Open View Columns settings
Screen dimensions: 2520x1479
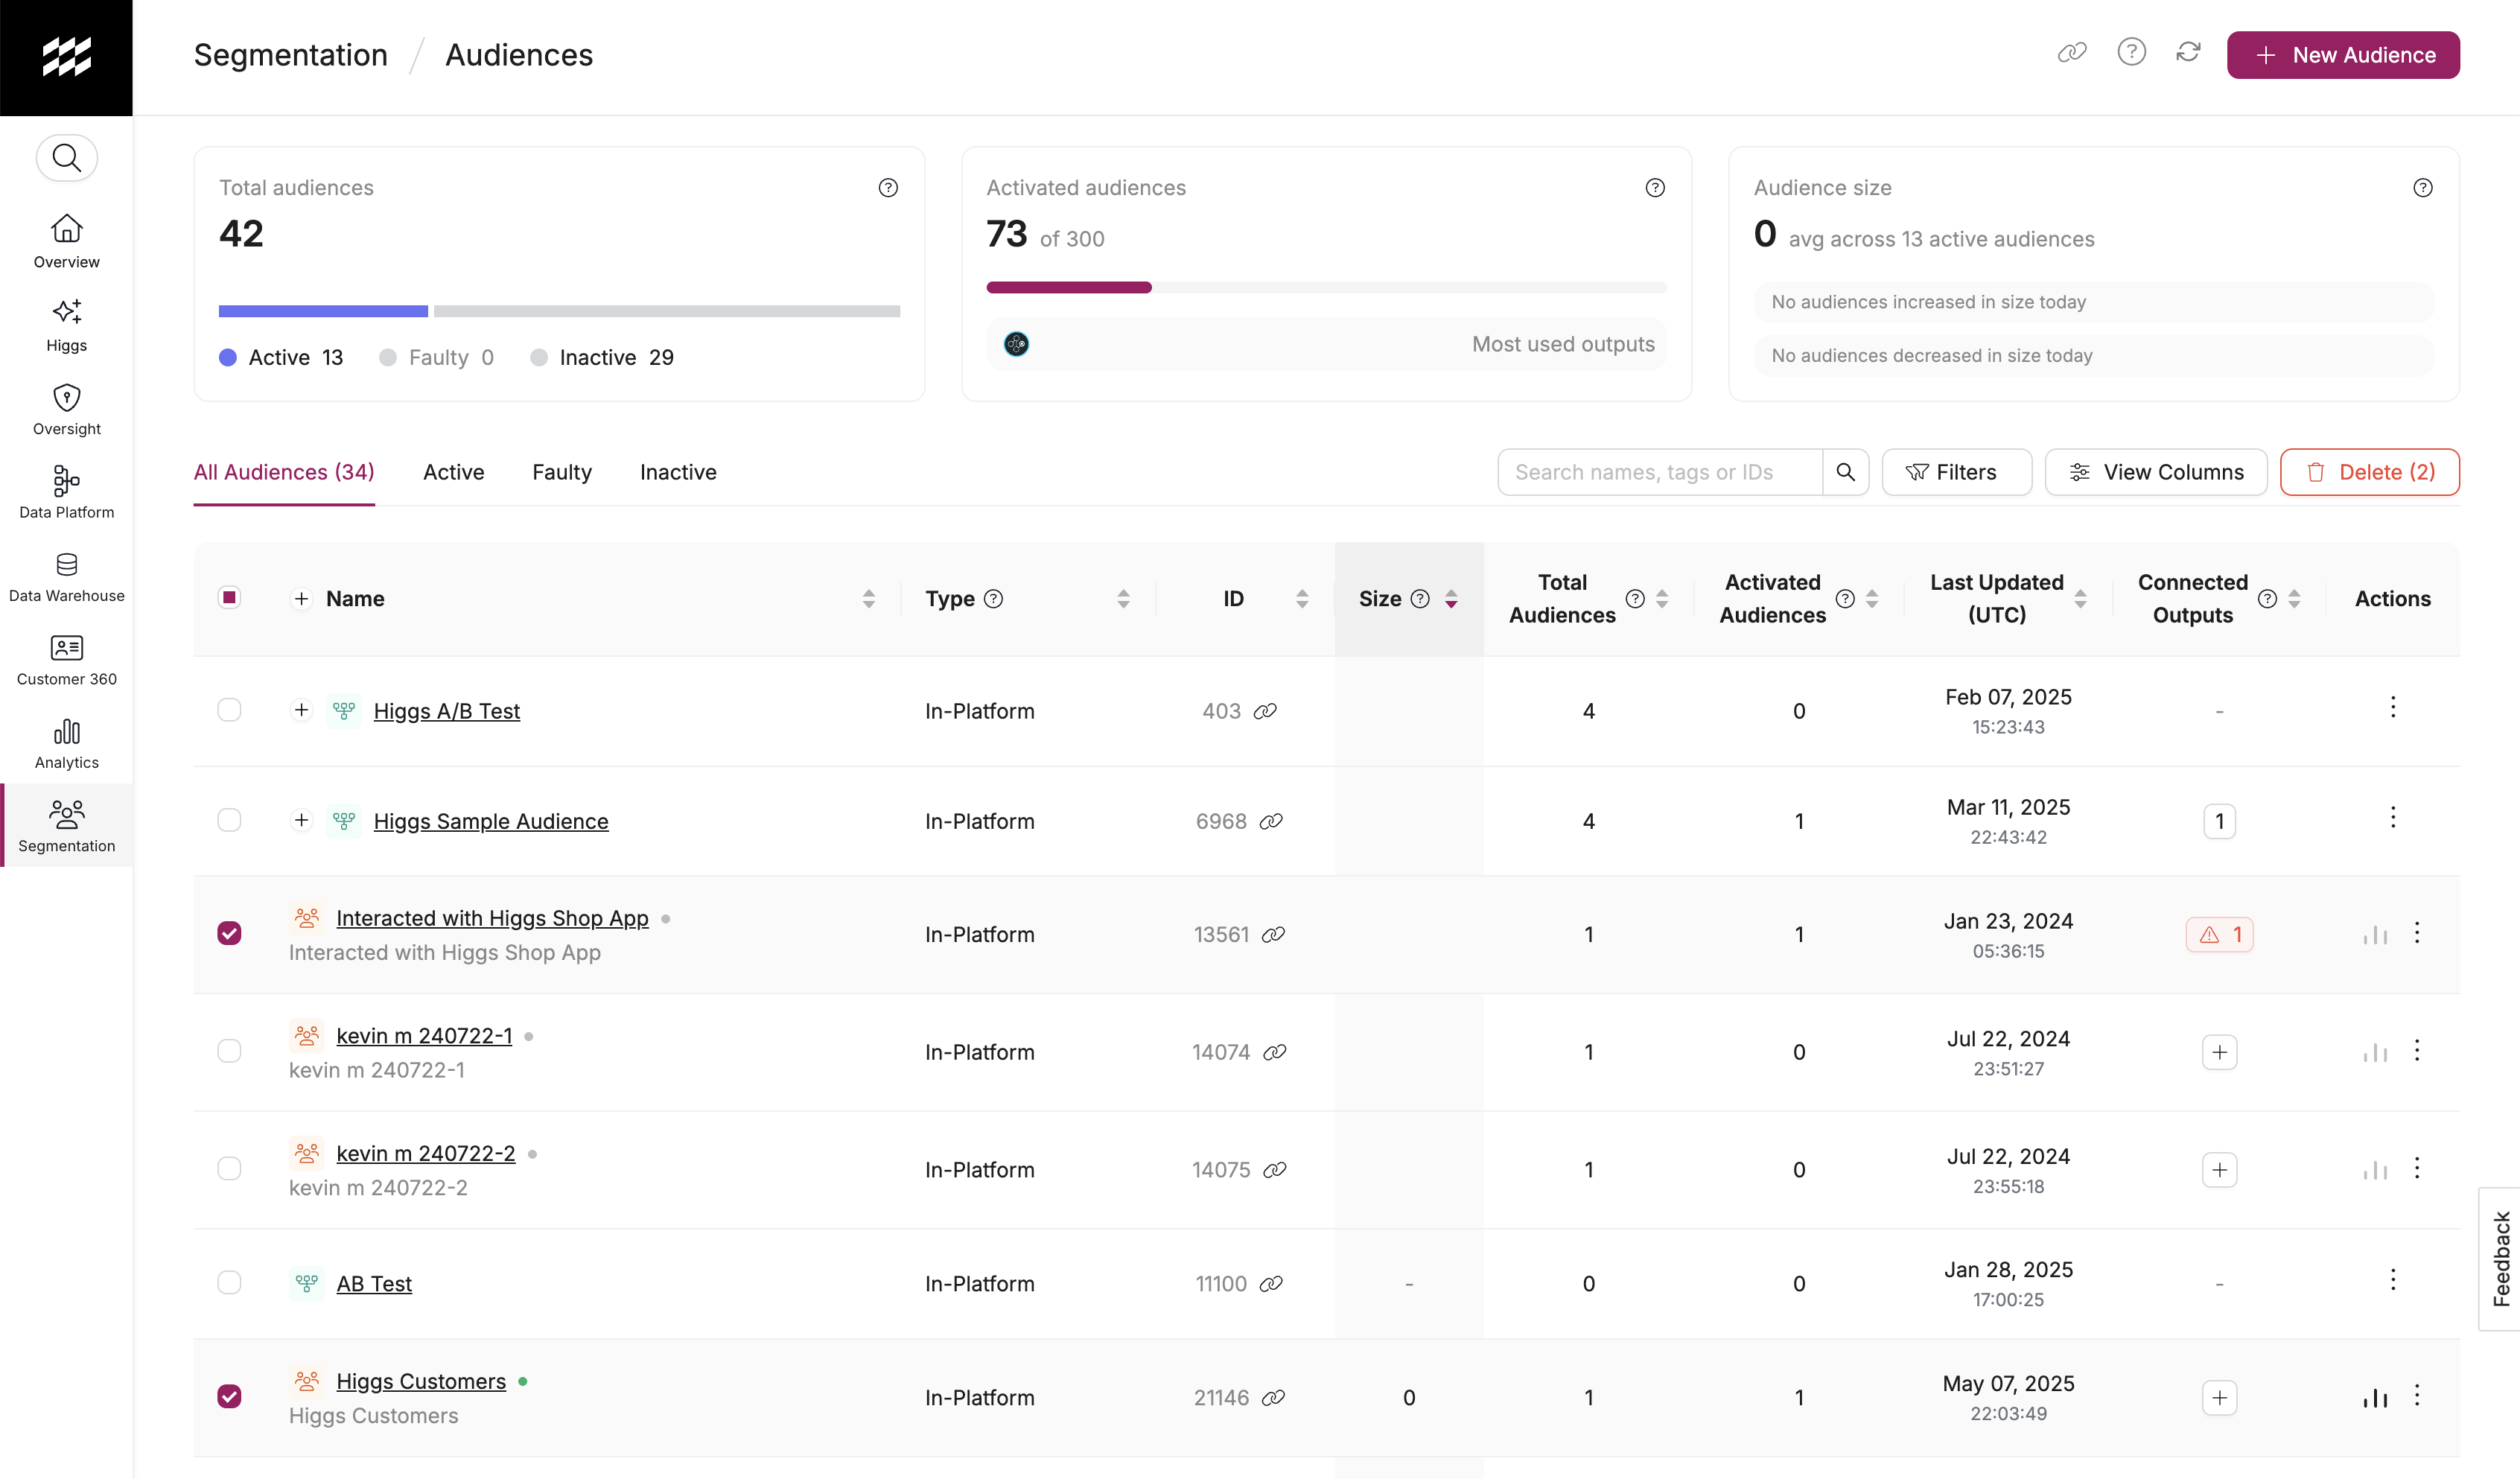point(2156,472)
